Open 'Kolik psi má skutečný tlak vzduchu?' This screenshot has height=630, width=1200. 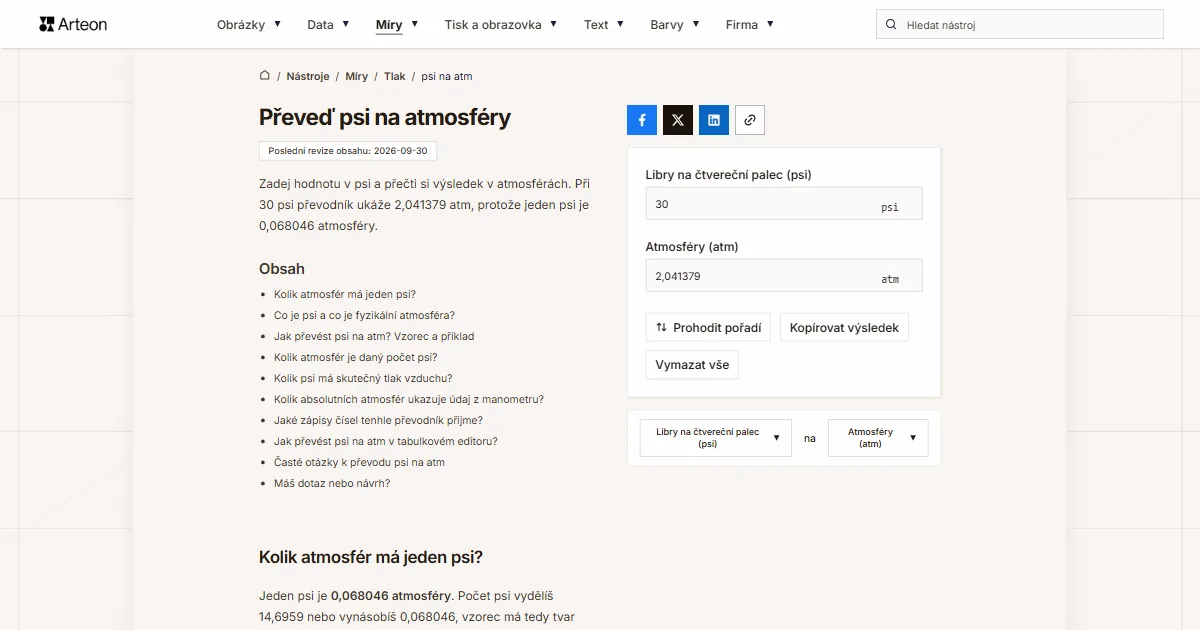[363, 378]
